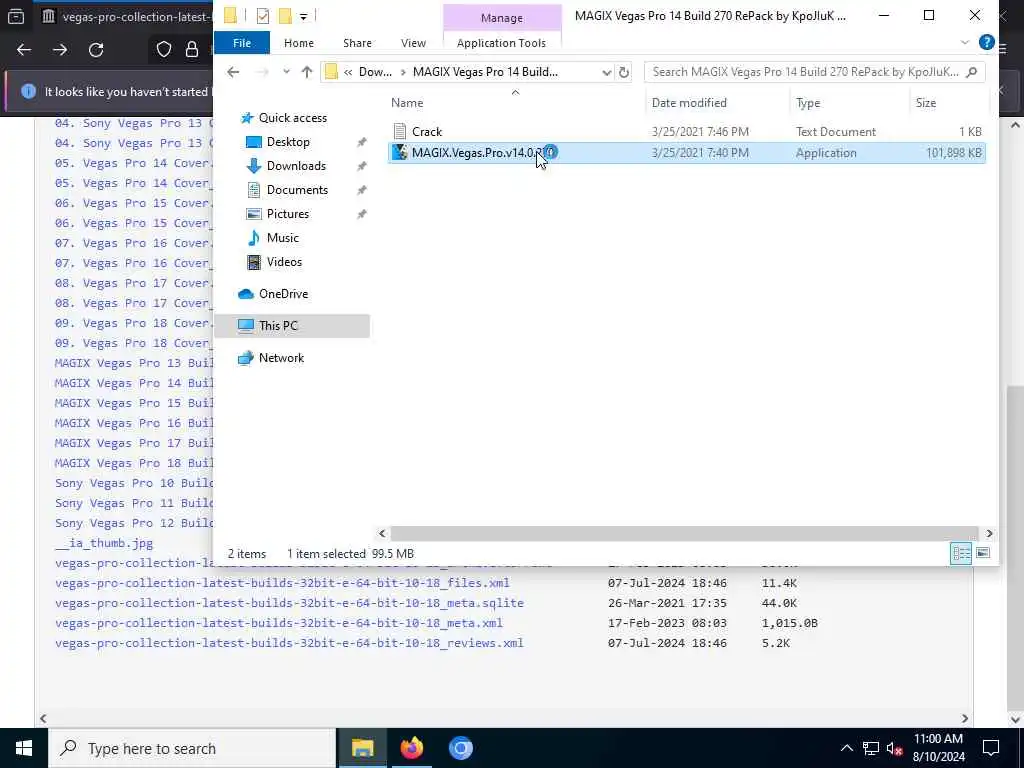Sort files by Type column
This screenshot has height=768, width=1024.
(808, 103)
